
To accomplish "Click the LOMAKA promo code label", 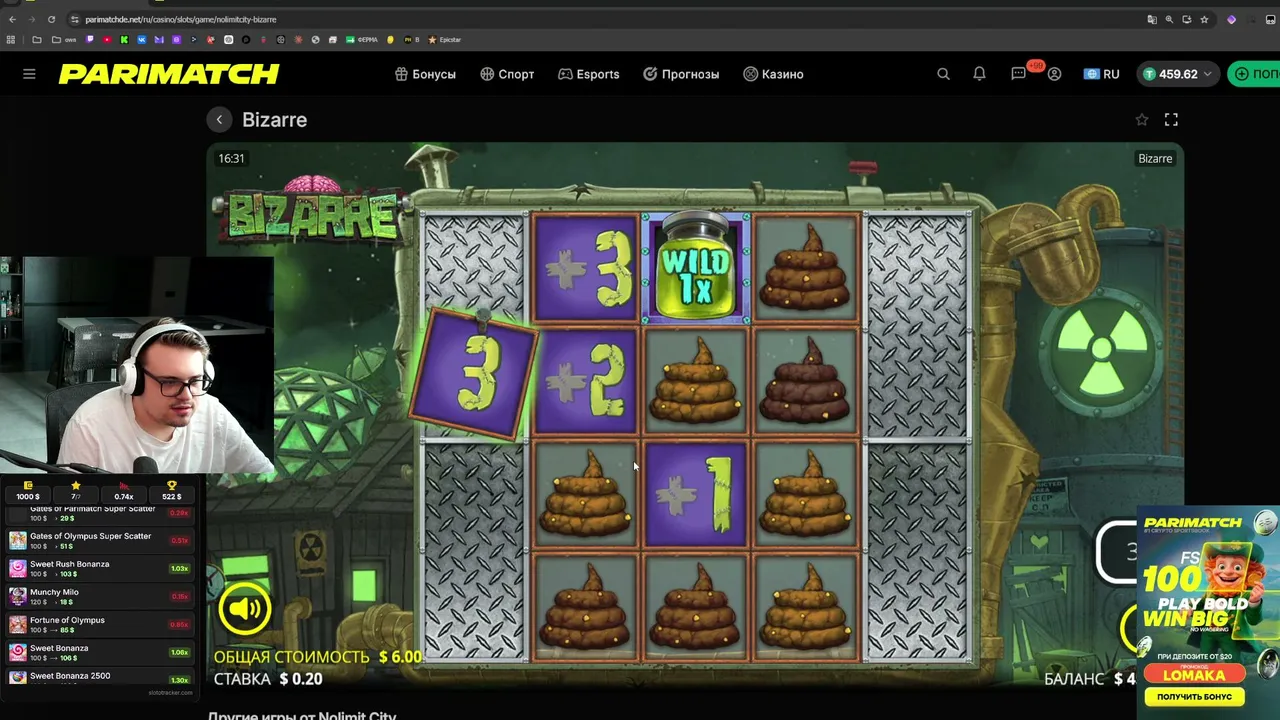I will tap(1194, 675).
